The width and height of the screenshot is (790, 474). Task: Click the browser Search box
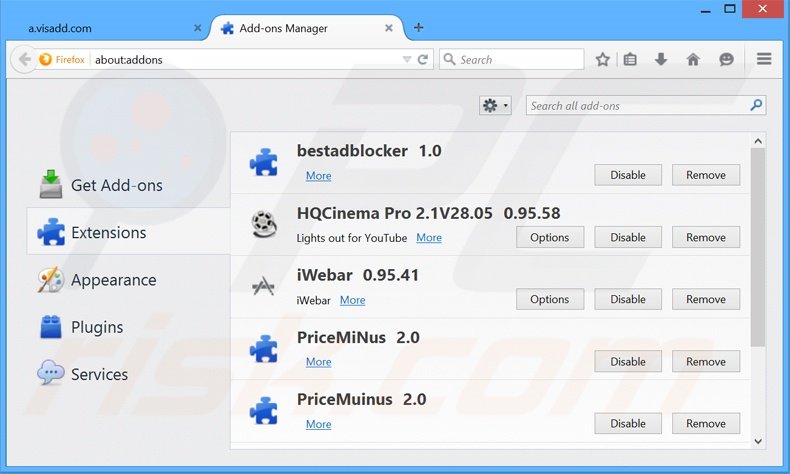point(512,59)
